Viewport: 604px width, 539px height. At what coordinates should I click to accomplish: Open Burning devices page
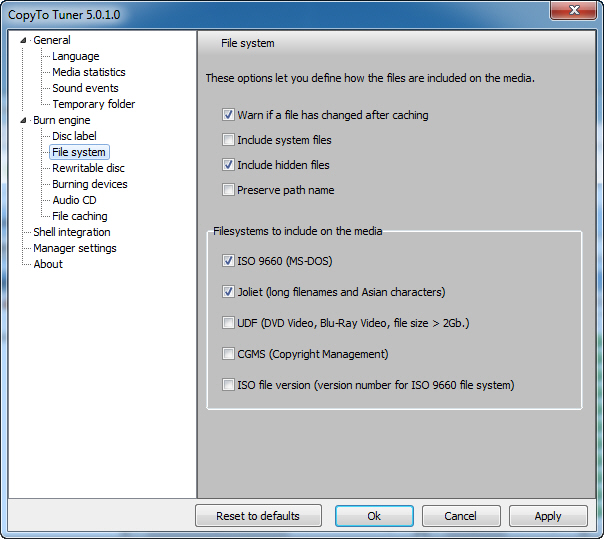pos(89,184)
